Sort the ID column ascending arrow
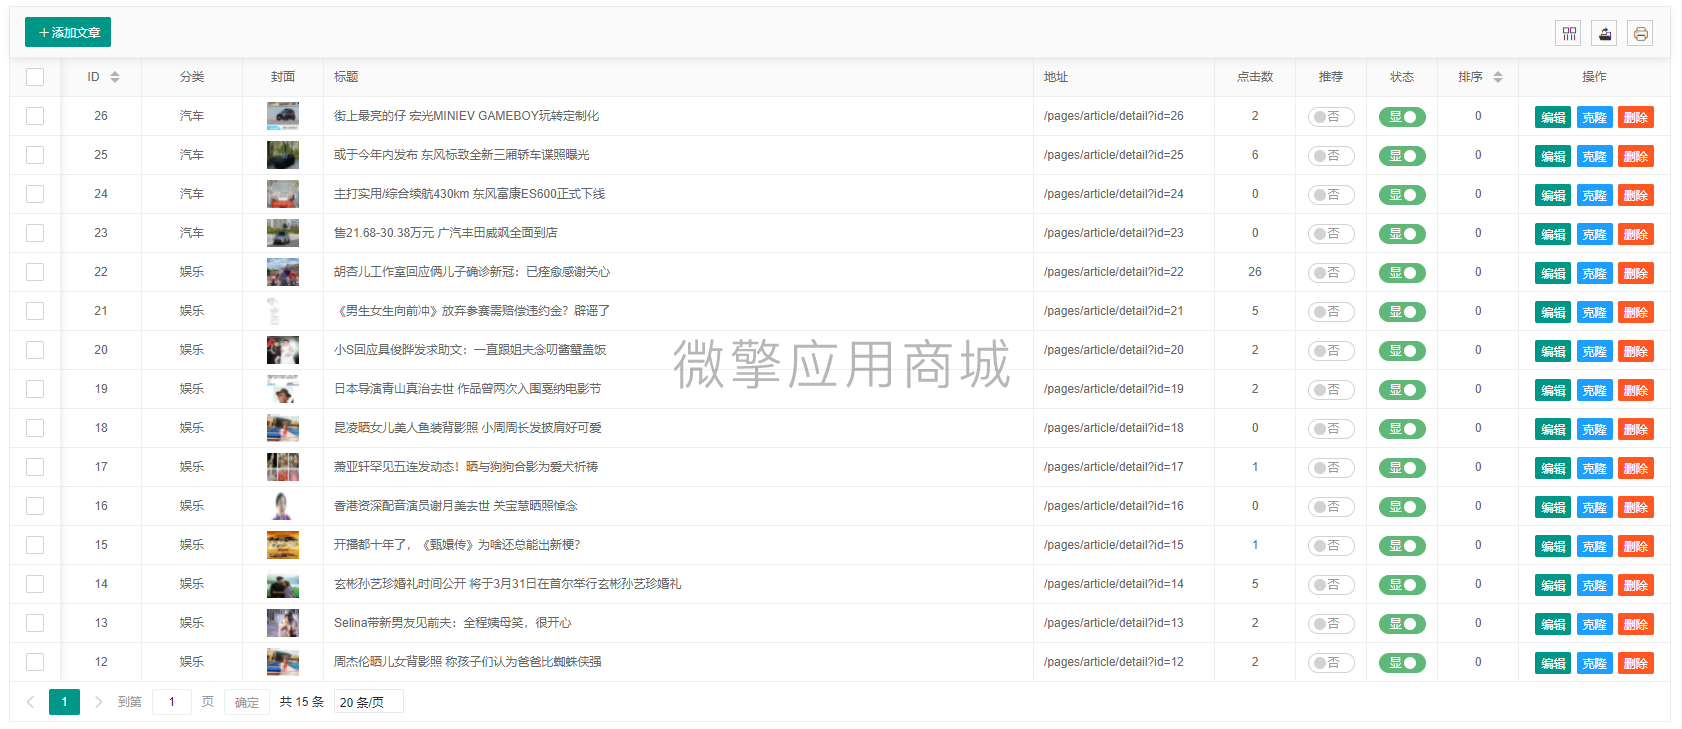This screenshot has width=1682, height=729. [115, 73]
